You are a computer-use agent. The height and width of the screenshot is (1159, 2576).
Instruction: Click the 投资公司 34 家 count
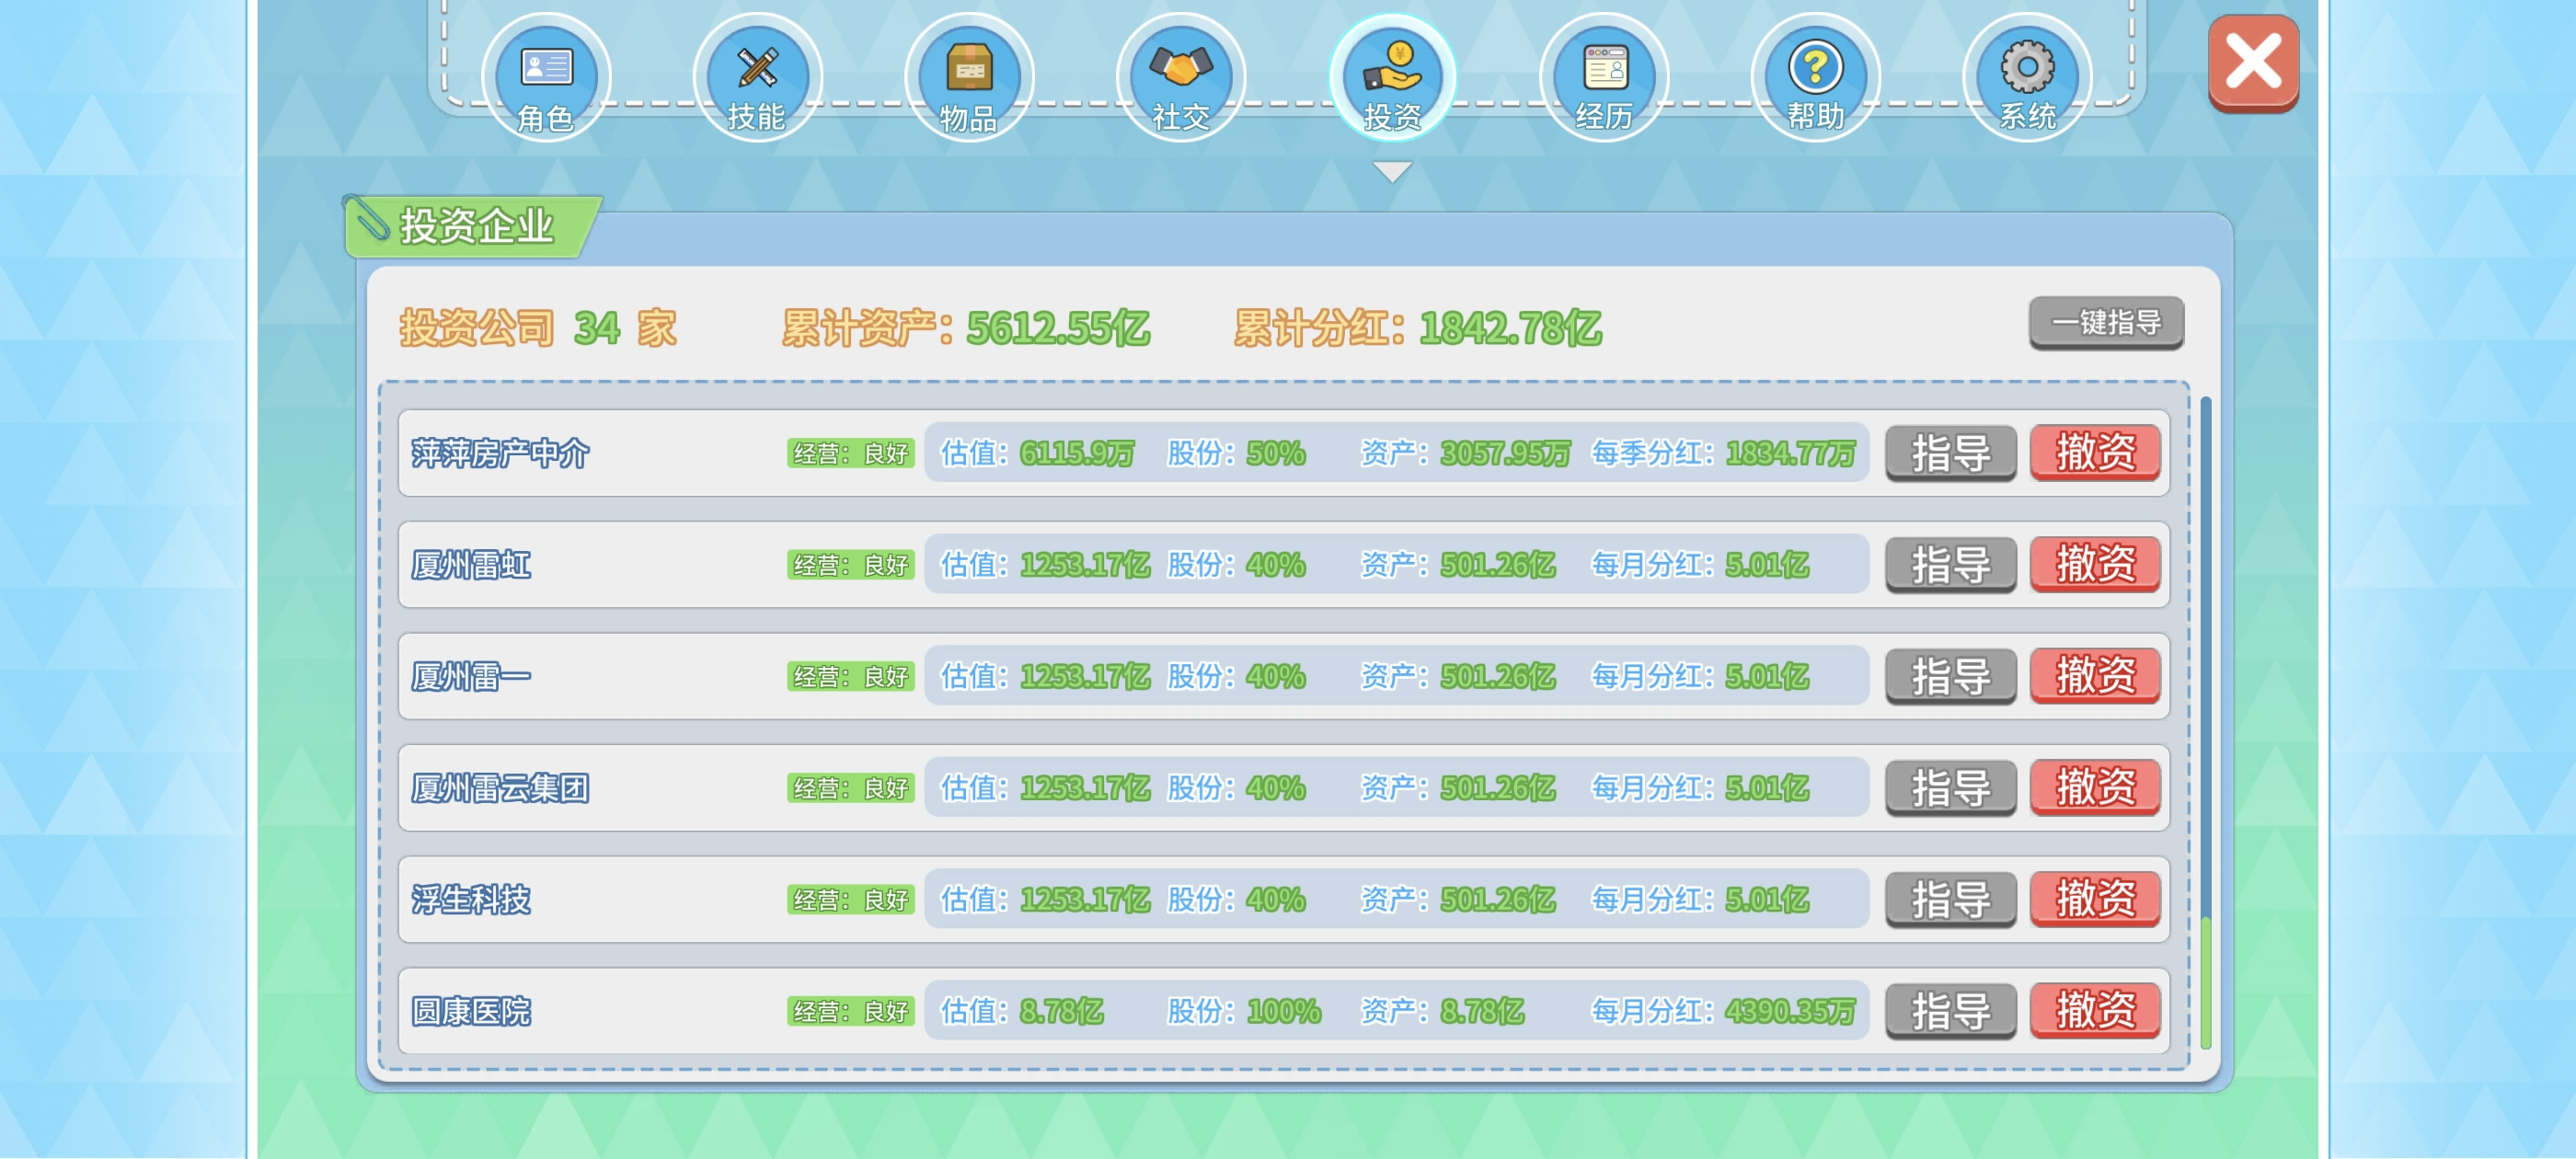click(539, 329)
